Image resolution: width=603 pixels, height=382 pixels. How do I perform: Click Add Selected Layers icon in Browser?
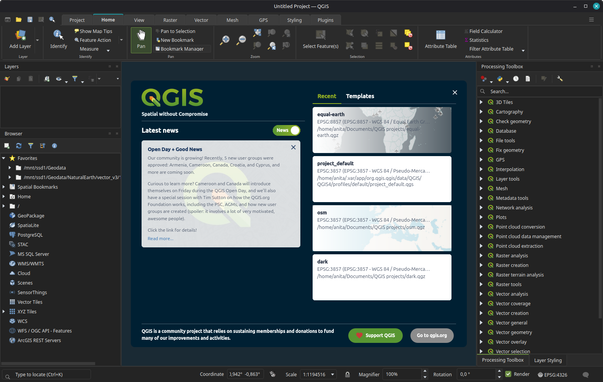coord(7,146)
